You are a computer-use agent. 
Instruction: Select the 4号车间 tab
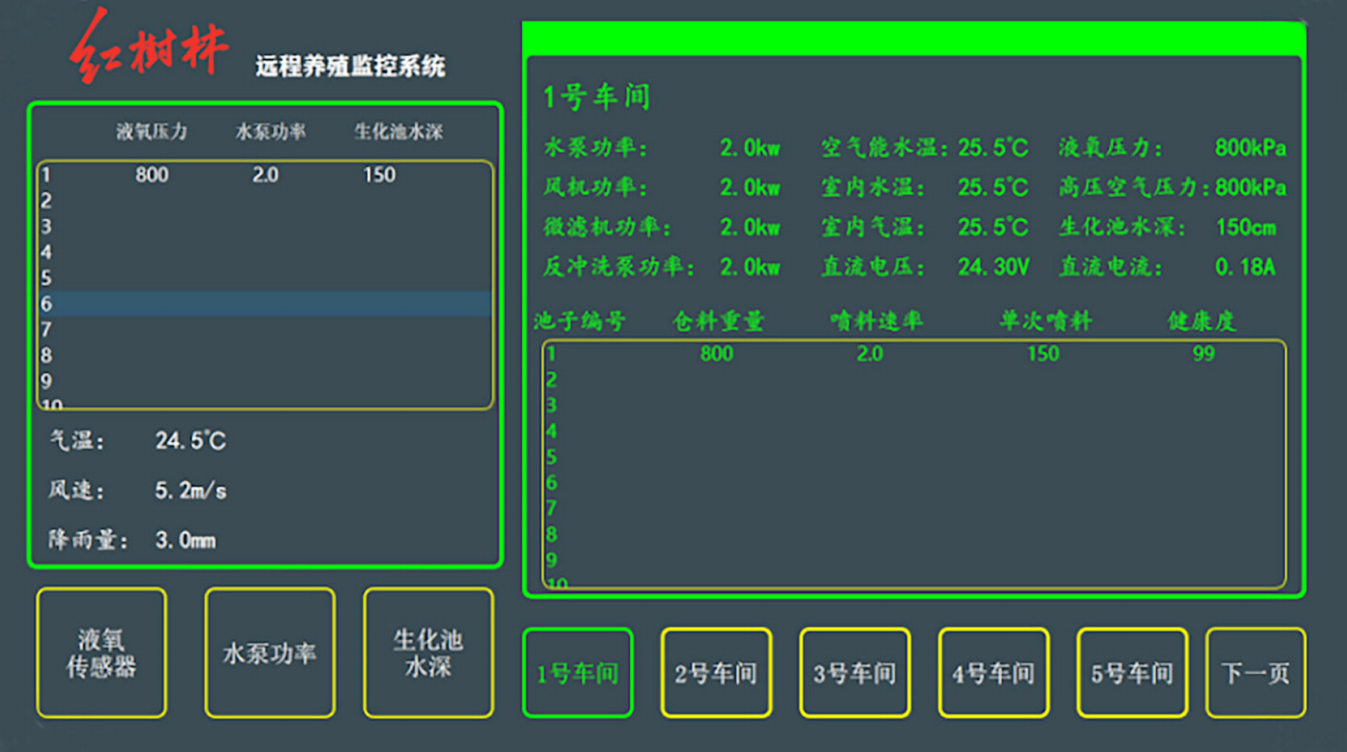(x=993, y=673)
